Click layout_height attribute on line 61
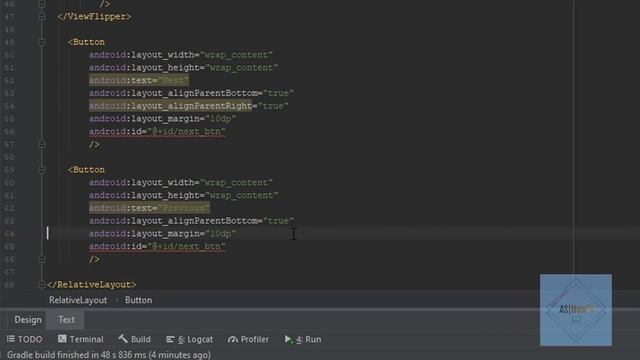This screenshot has width=640, height=360. tap(184, 195)
